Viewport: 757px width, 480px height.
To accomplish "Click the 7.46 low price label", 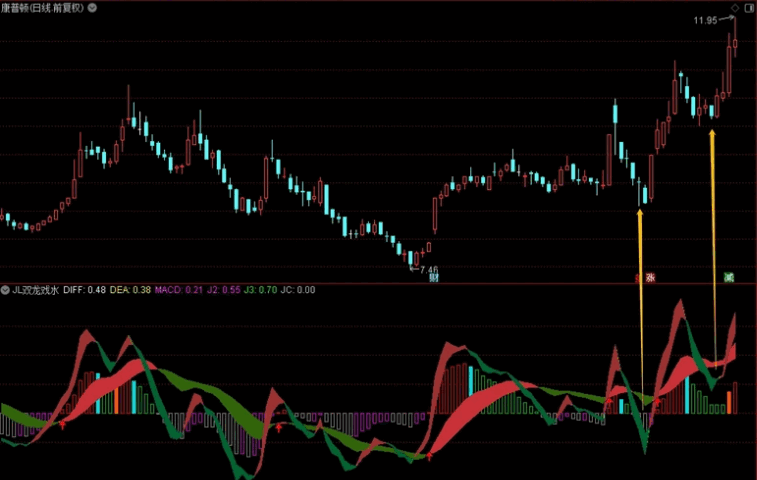I will click(429, 269).
